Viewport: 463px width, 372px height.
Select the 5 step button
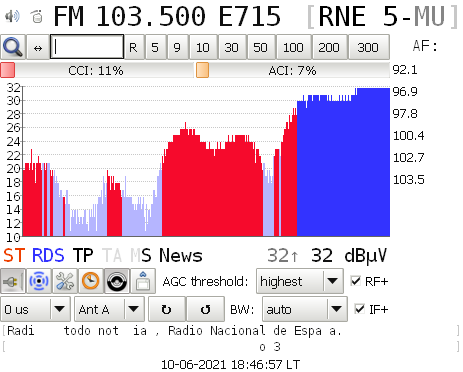point(155,47)
